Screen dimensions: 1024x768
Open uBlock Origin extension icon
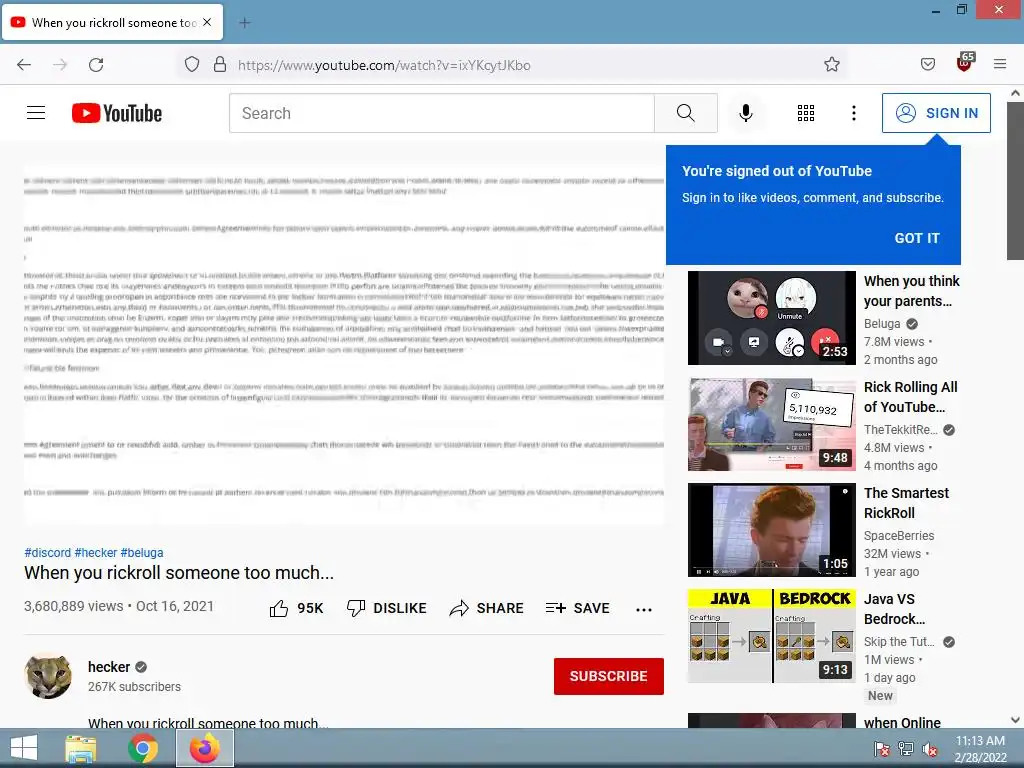tap(965, 63)
